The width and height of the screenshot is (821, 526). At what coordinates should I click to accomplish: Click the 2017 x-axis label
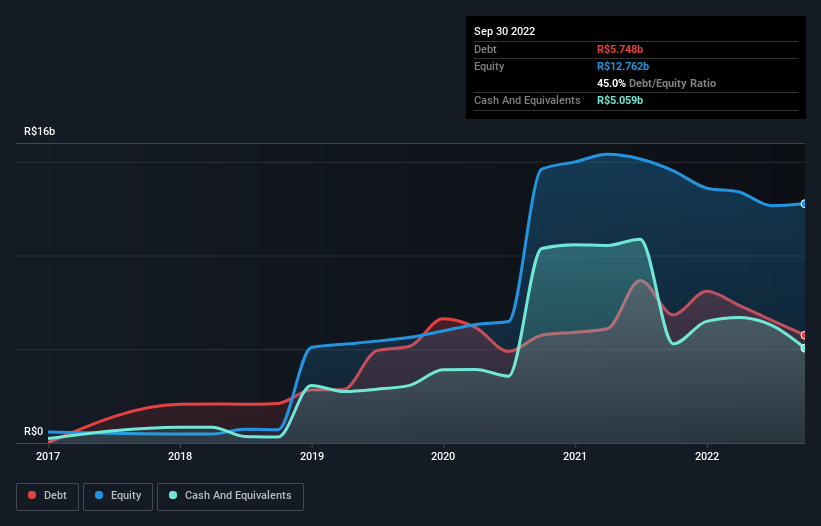[x=48, y=456]
